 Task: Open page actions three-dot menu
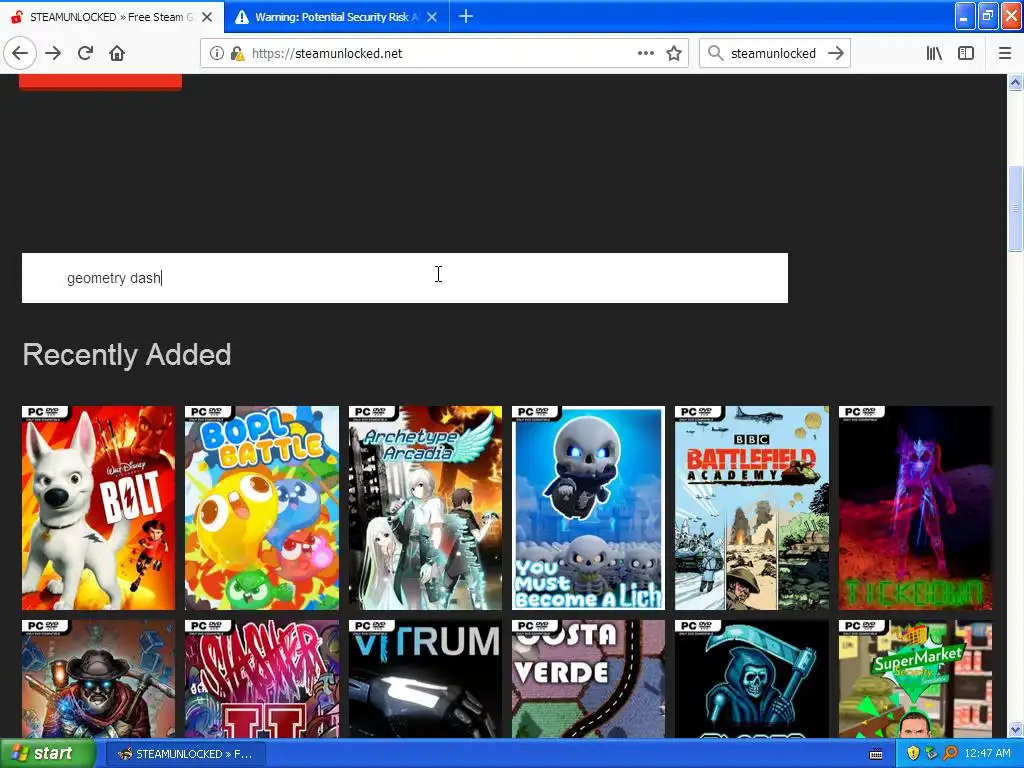645,54
